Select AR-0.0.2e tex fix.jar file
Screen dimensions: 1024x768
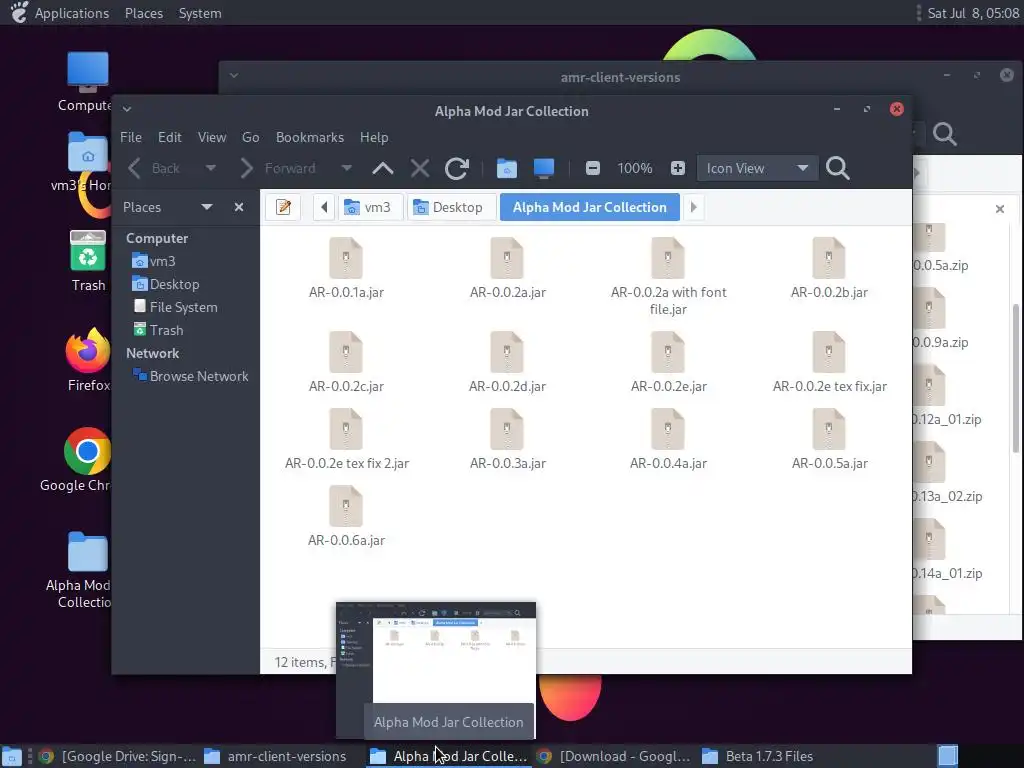(x=829, y=362)
